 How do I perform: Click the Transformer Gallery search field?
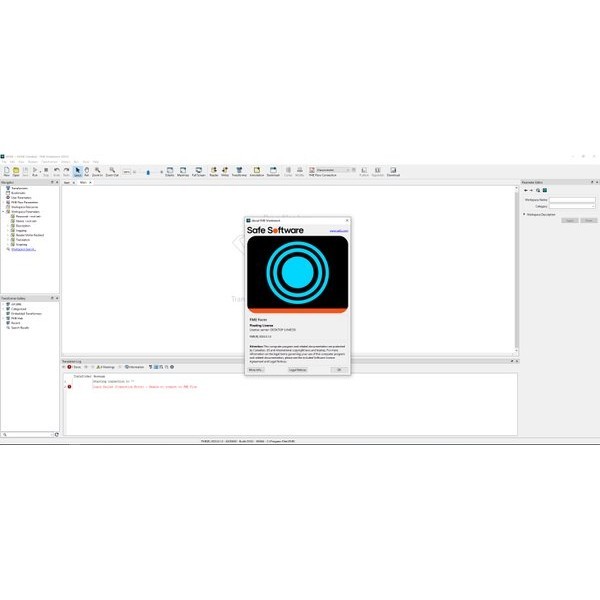(x=27, y=434)
